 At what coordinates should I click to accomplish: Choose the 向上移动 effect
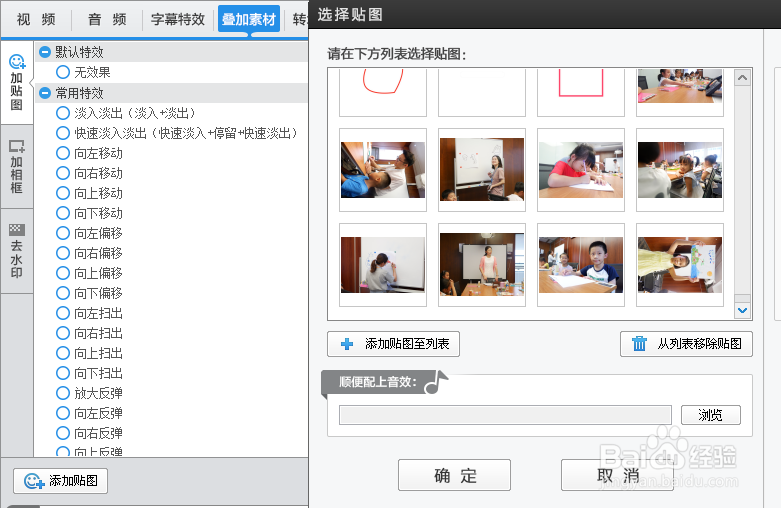(63, 193)
